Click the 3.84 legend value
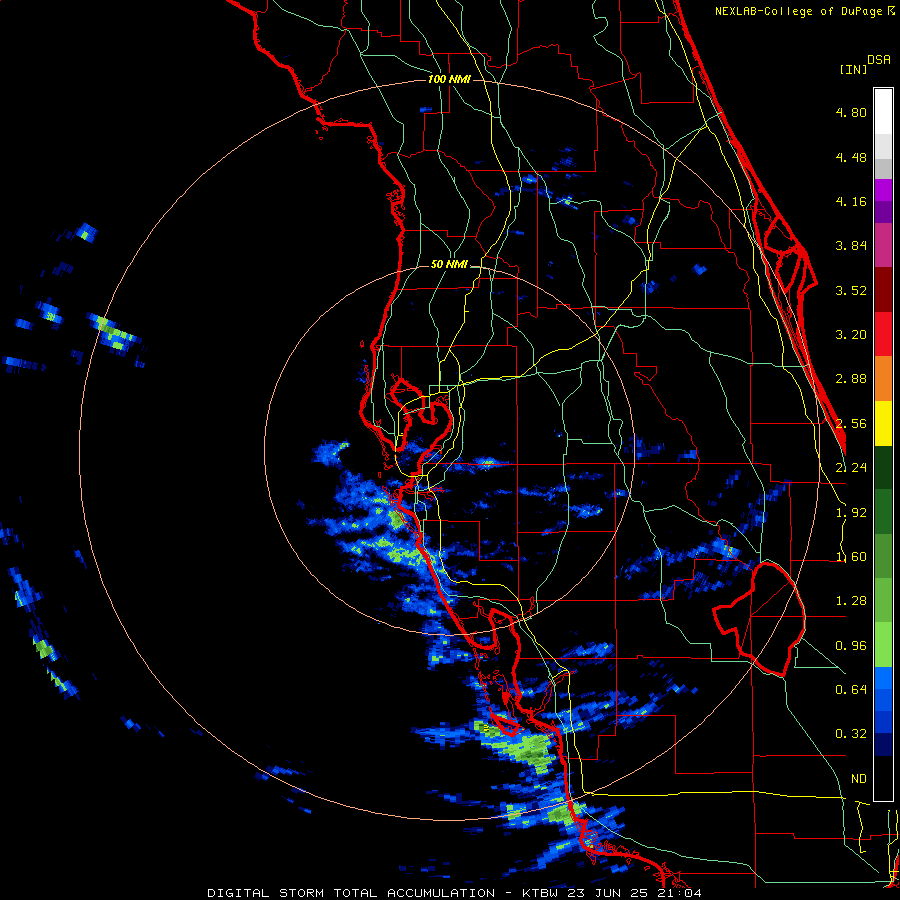 [x=851, y=246]
